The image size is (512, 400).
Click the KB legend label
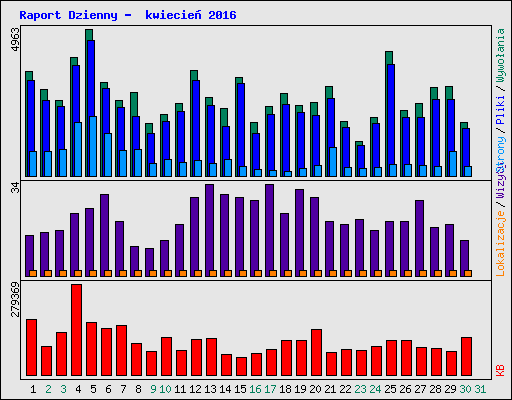[500, 370]
